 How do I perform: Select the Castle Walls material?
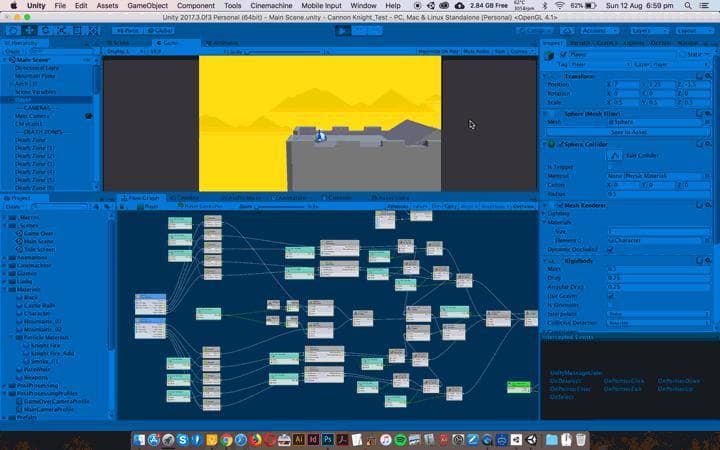(39, 305)
